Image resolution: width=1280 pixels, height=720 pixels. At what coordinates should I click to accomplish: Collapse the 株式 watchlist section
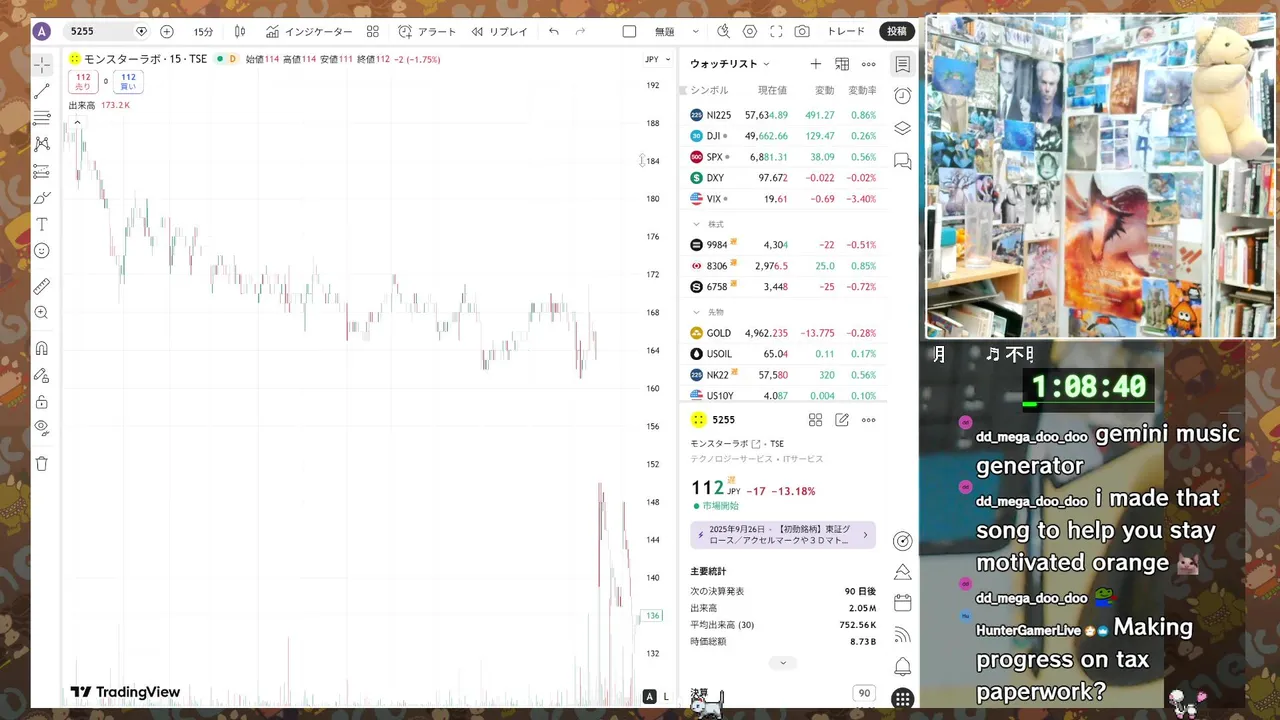[x=697, y=224]
